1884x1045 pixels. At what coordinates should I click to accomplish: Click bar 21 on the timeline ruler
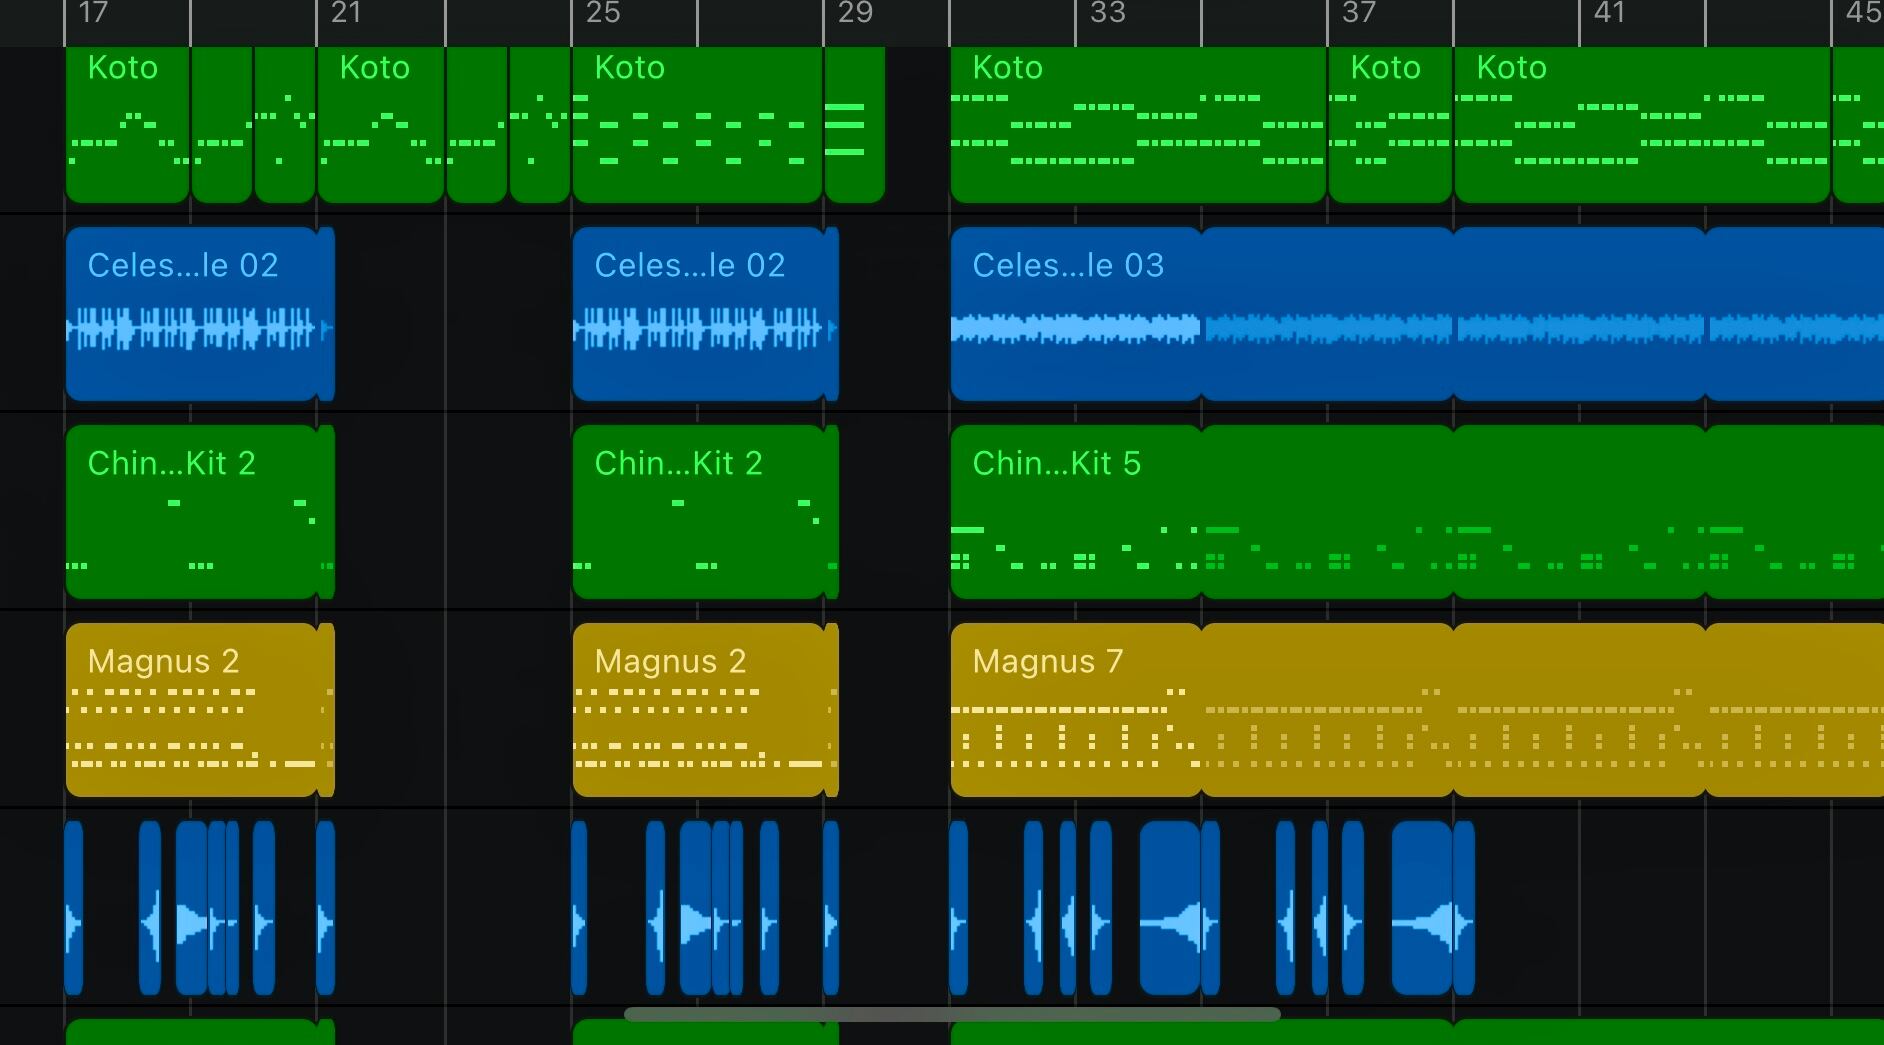pos(345,14)
